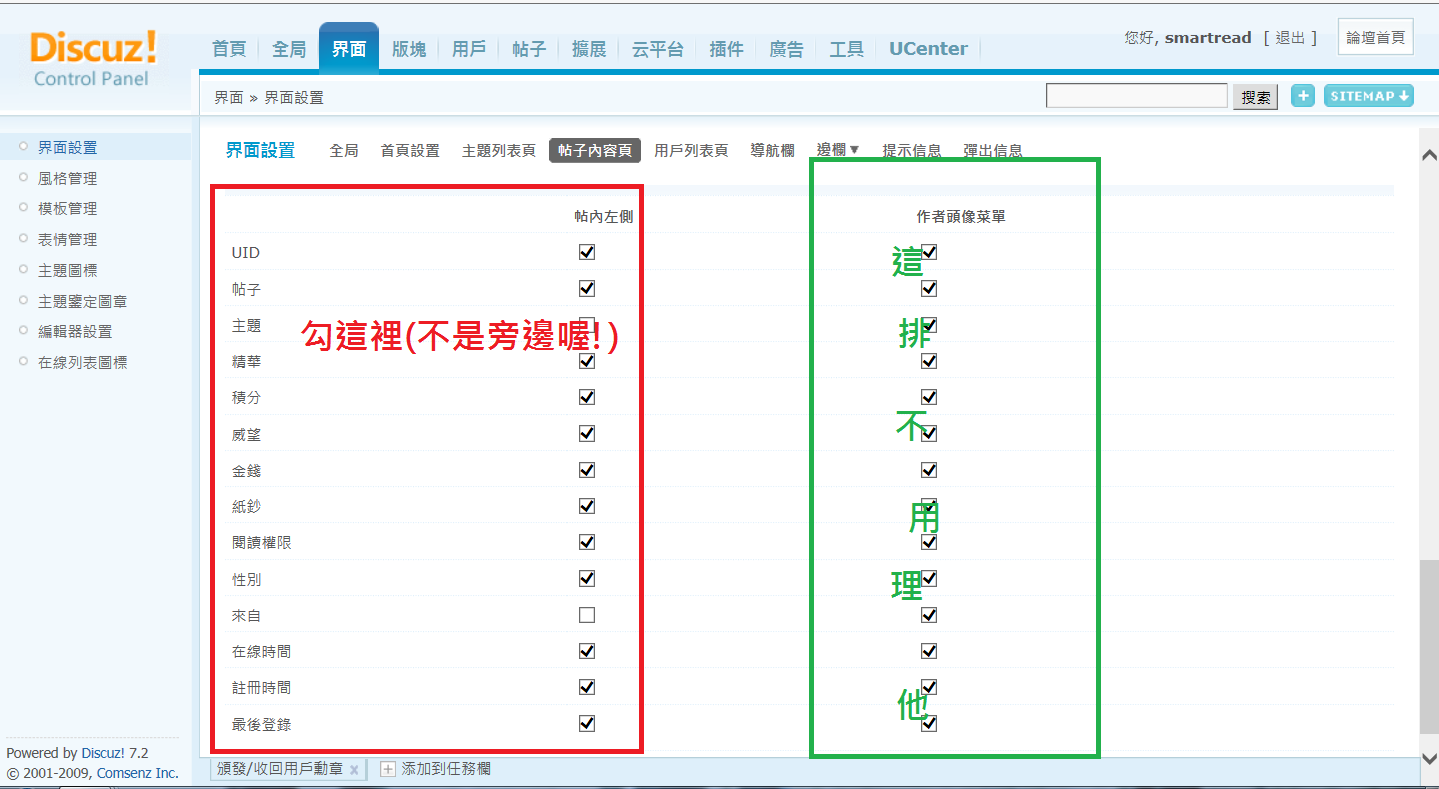Toggle 積分 checkbox under 帖內左側

[x=587, y=397]
